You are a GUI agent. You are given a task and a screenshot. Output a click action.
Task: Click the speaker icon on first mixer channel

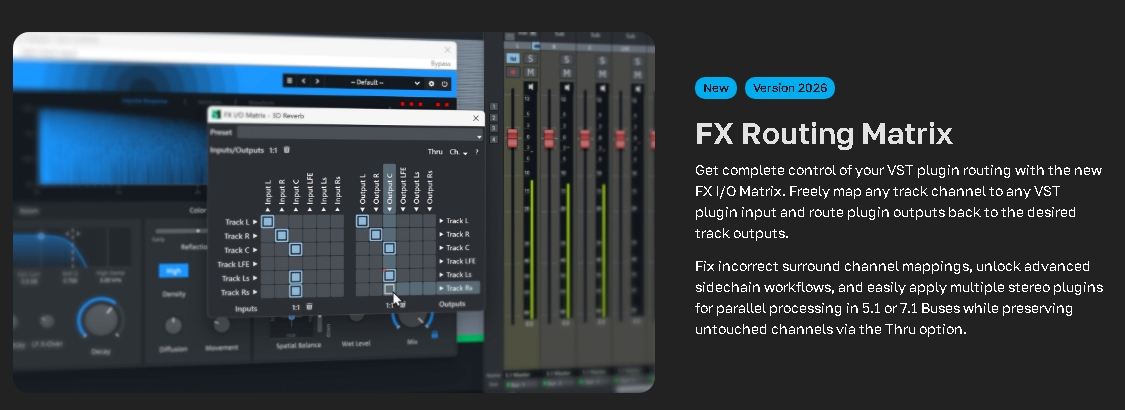(x=530, y=87)
